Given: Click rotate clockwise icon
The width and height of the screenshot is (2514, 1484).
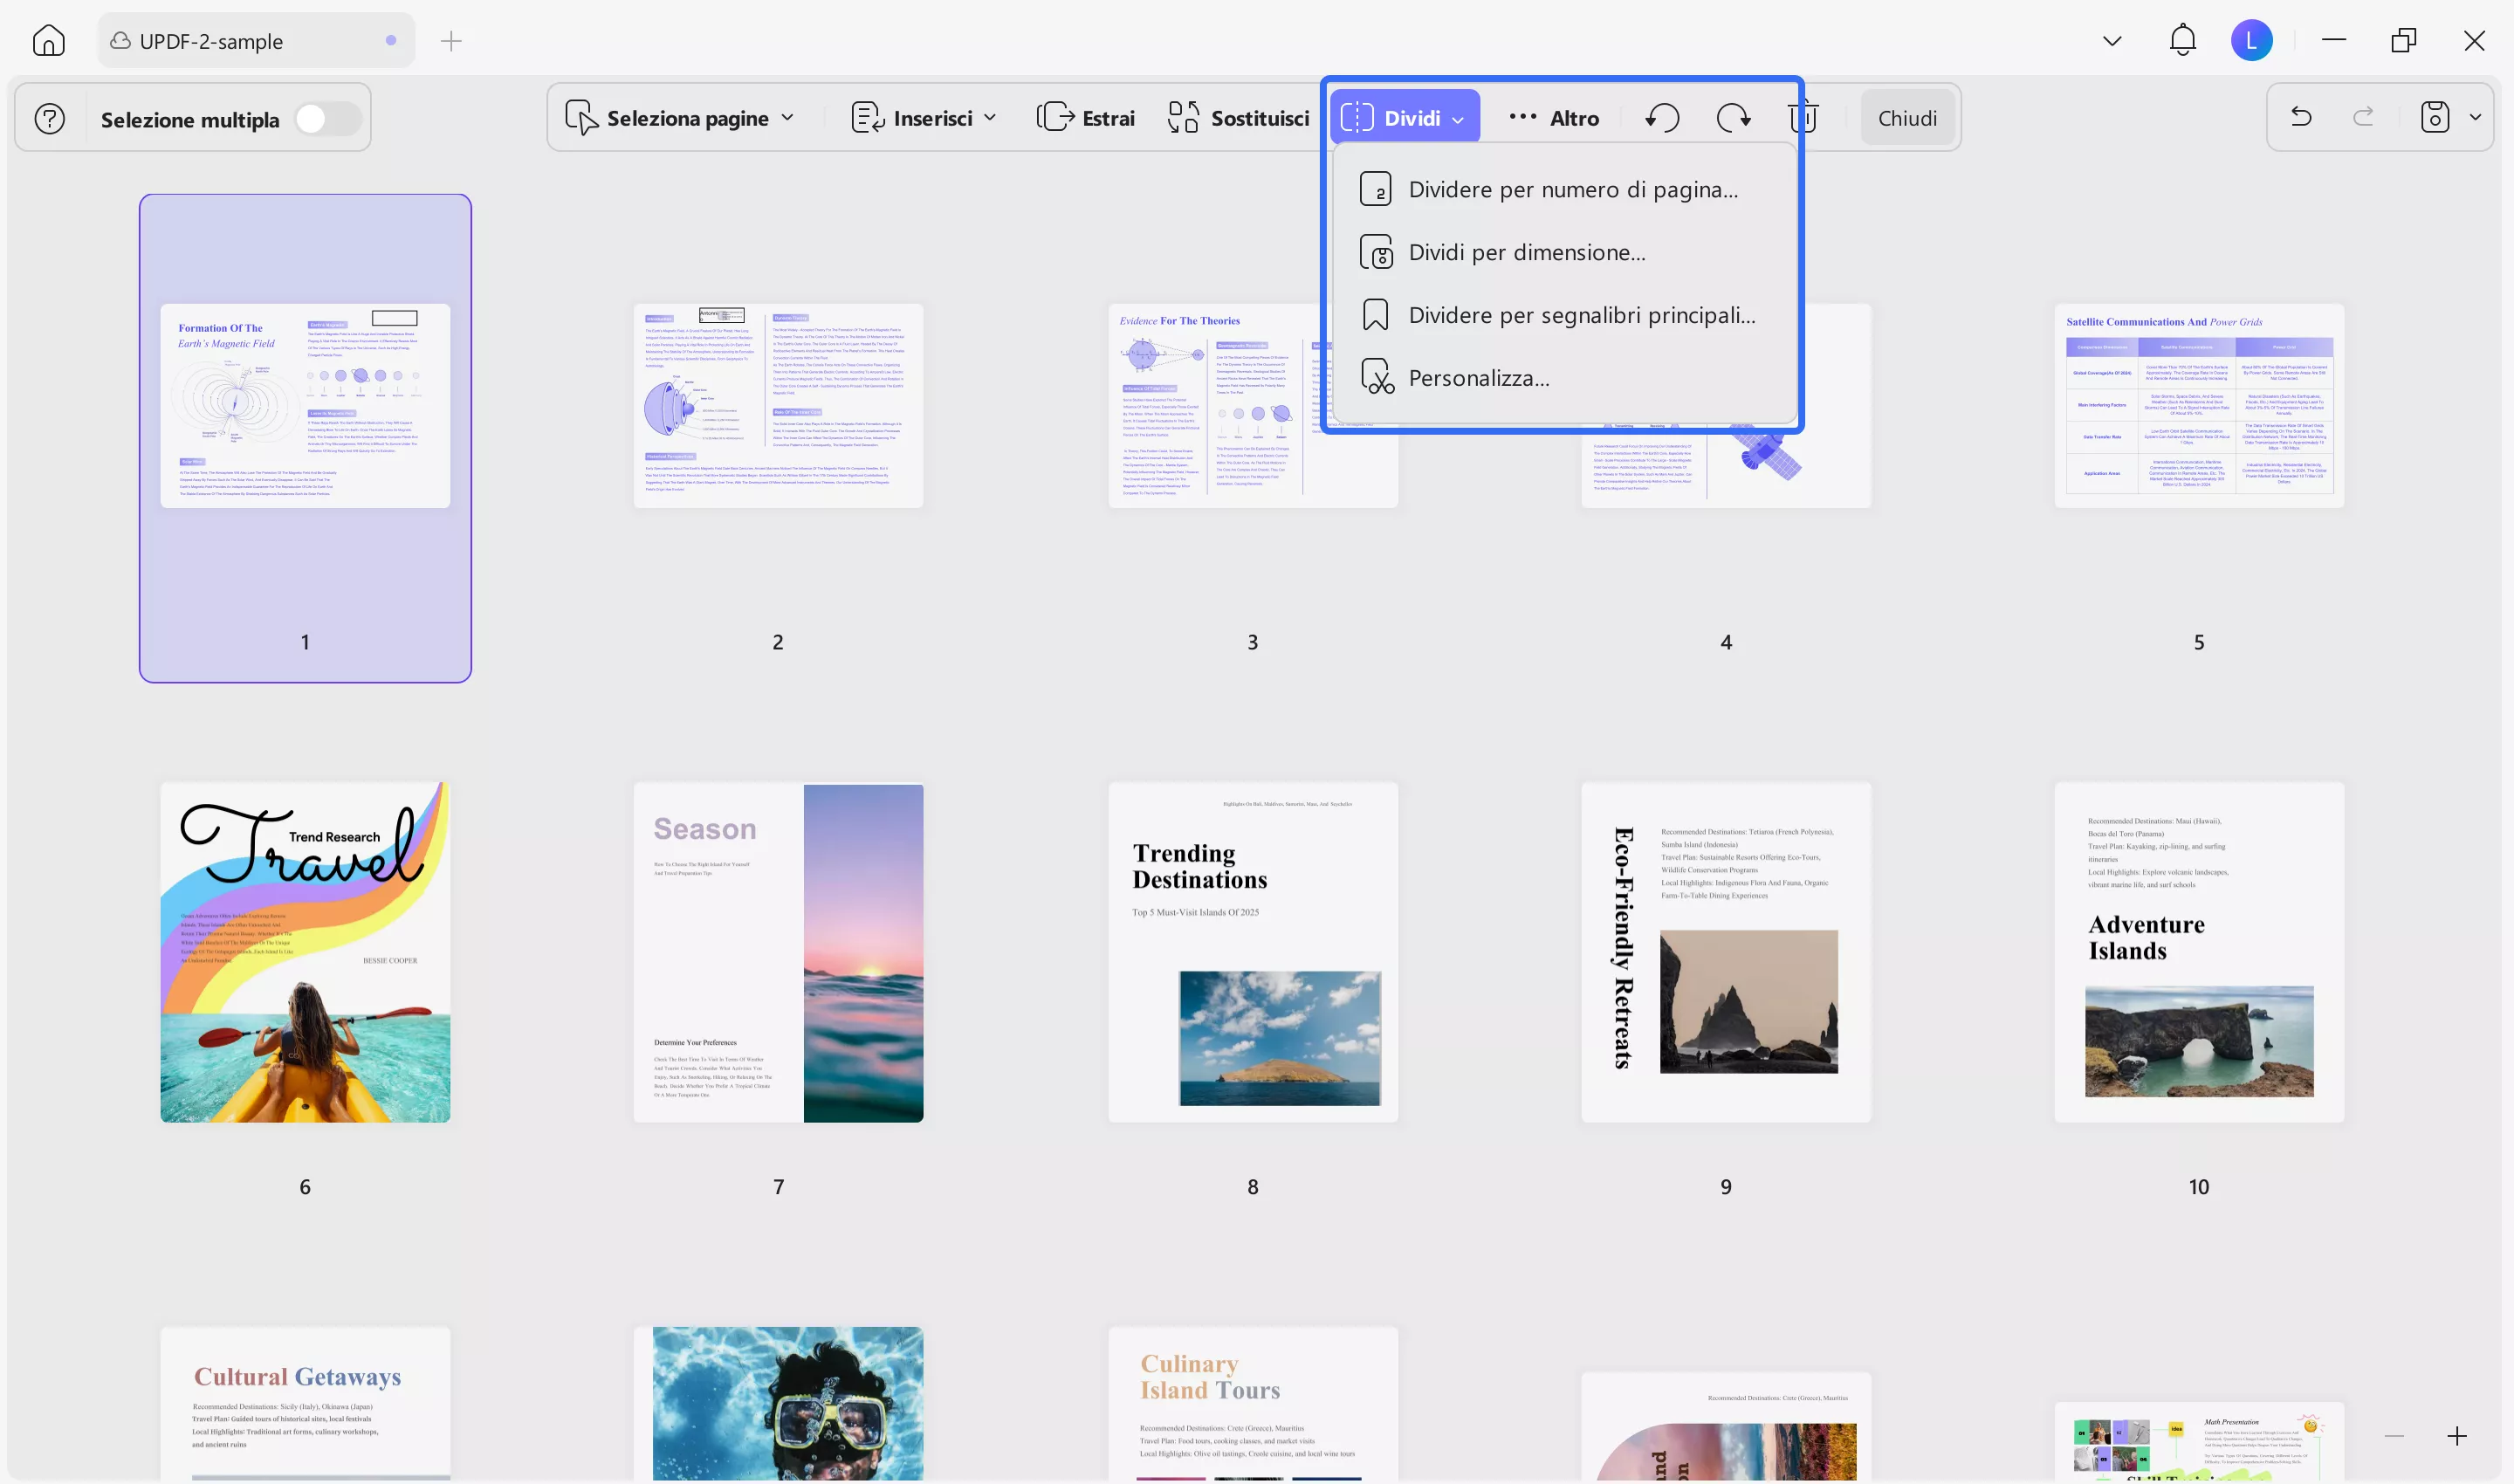Looking at the screenshot, I should click(x=1733, y=118).
